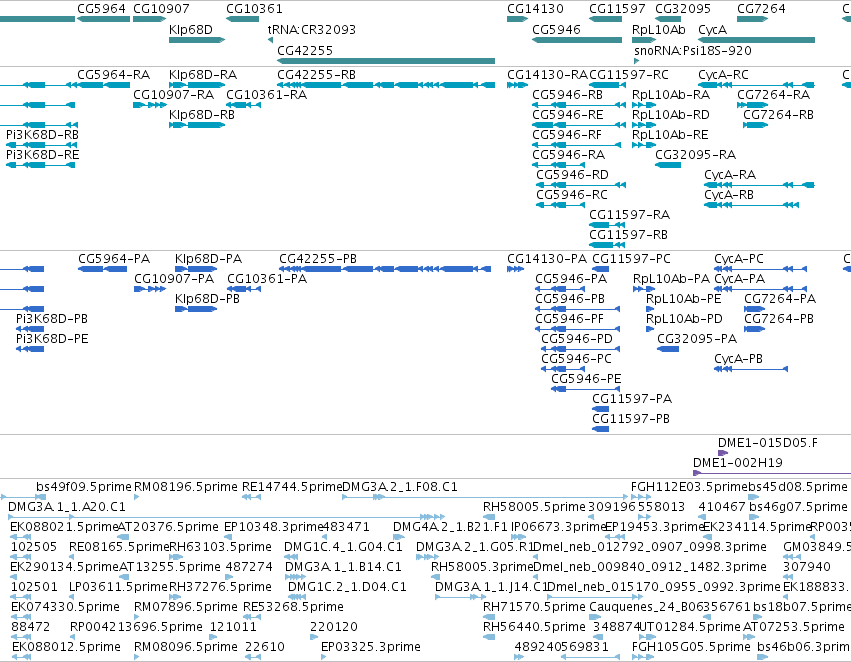This screenshot has width=851, height=662.
Task: Open the DMG3A.1_1.A20.C1 EST label
Action: (x=67, y=507)
